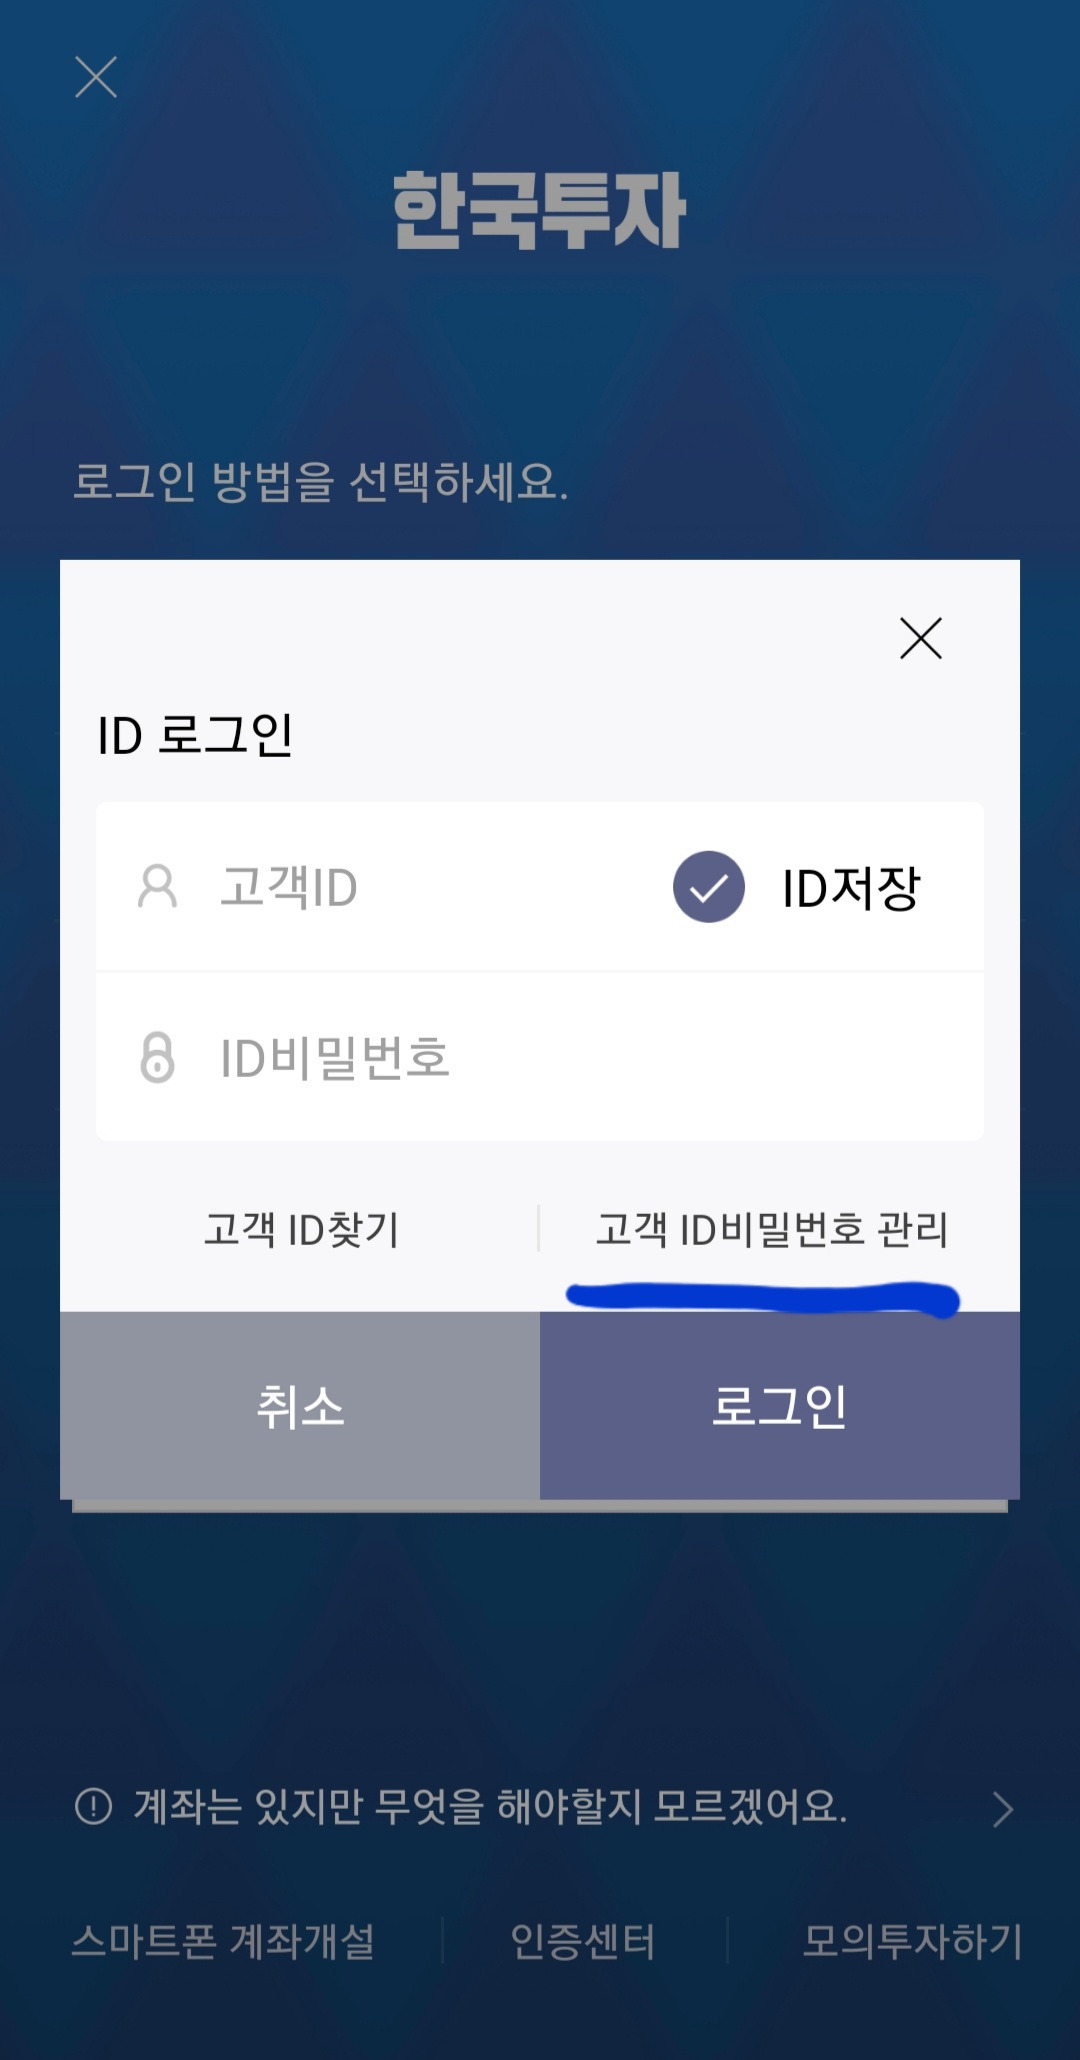Expand help with the right chevron arrow

(1003, 1809)
